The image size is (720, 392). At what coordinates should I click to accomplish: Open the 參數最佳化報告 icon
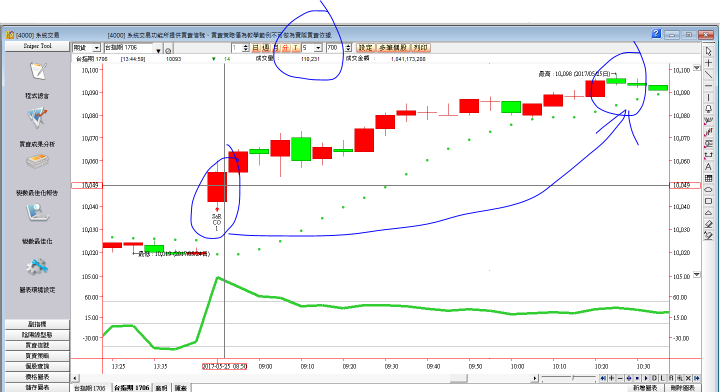click(x=37, y=162)
